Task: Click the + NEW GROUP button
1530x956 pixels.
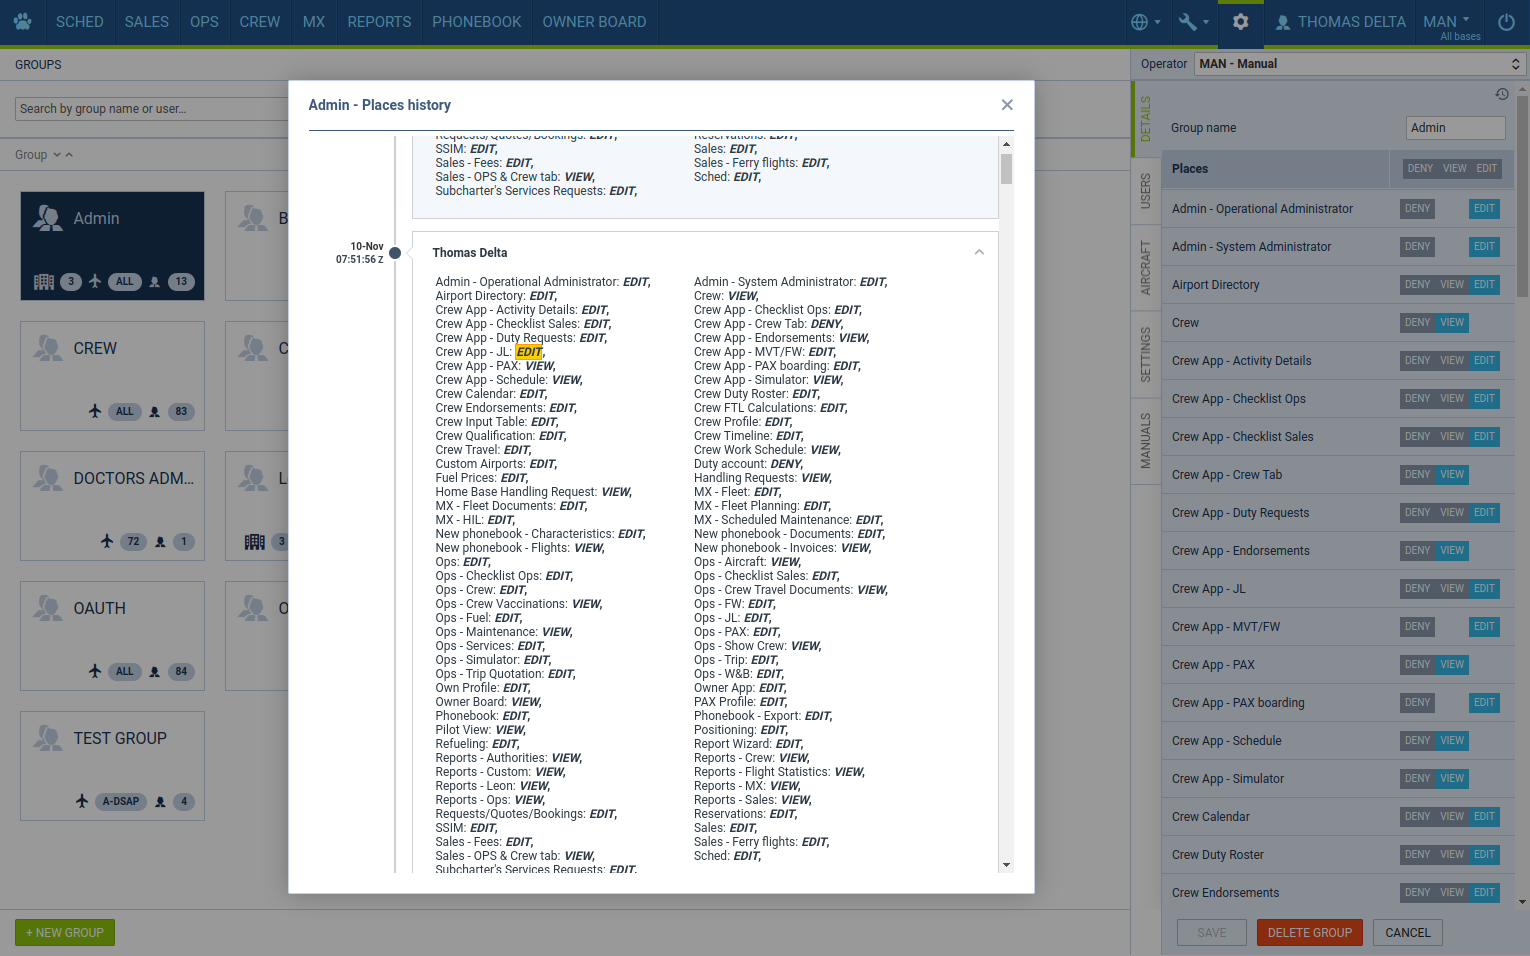Action: point(65,933)
